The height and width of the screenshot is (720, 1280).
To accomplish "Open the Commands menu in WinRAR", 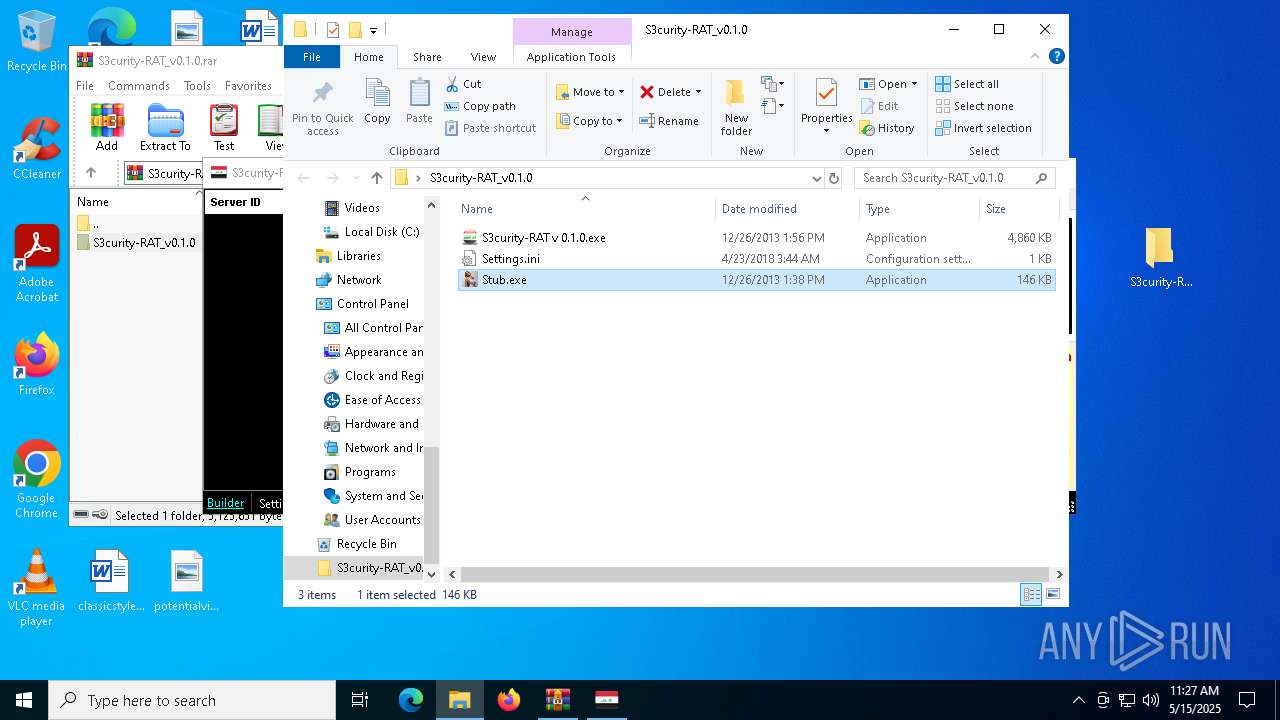I will click(x=139, y=86).
